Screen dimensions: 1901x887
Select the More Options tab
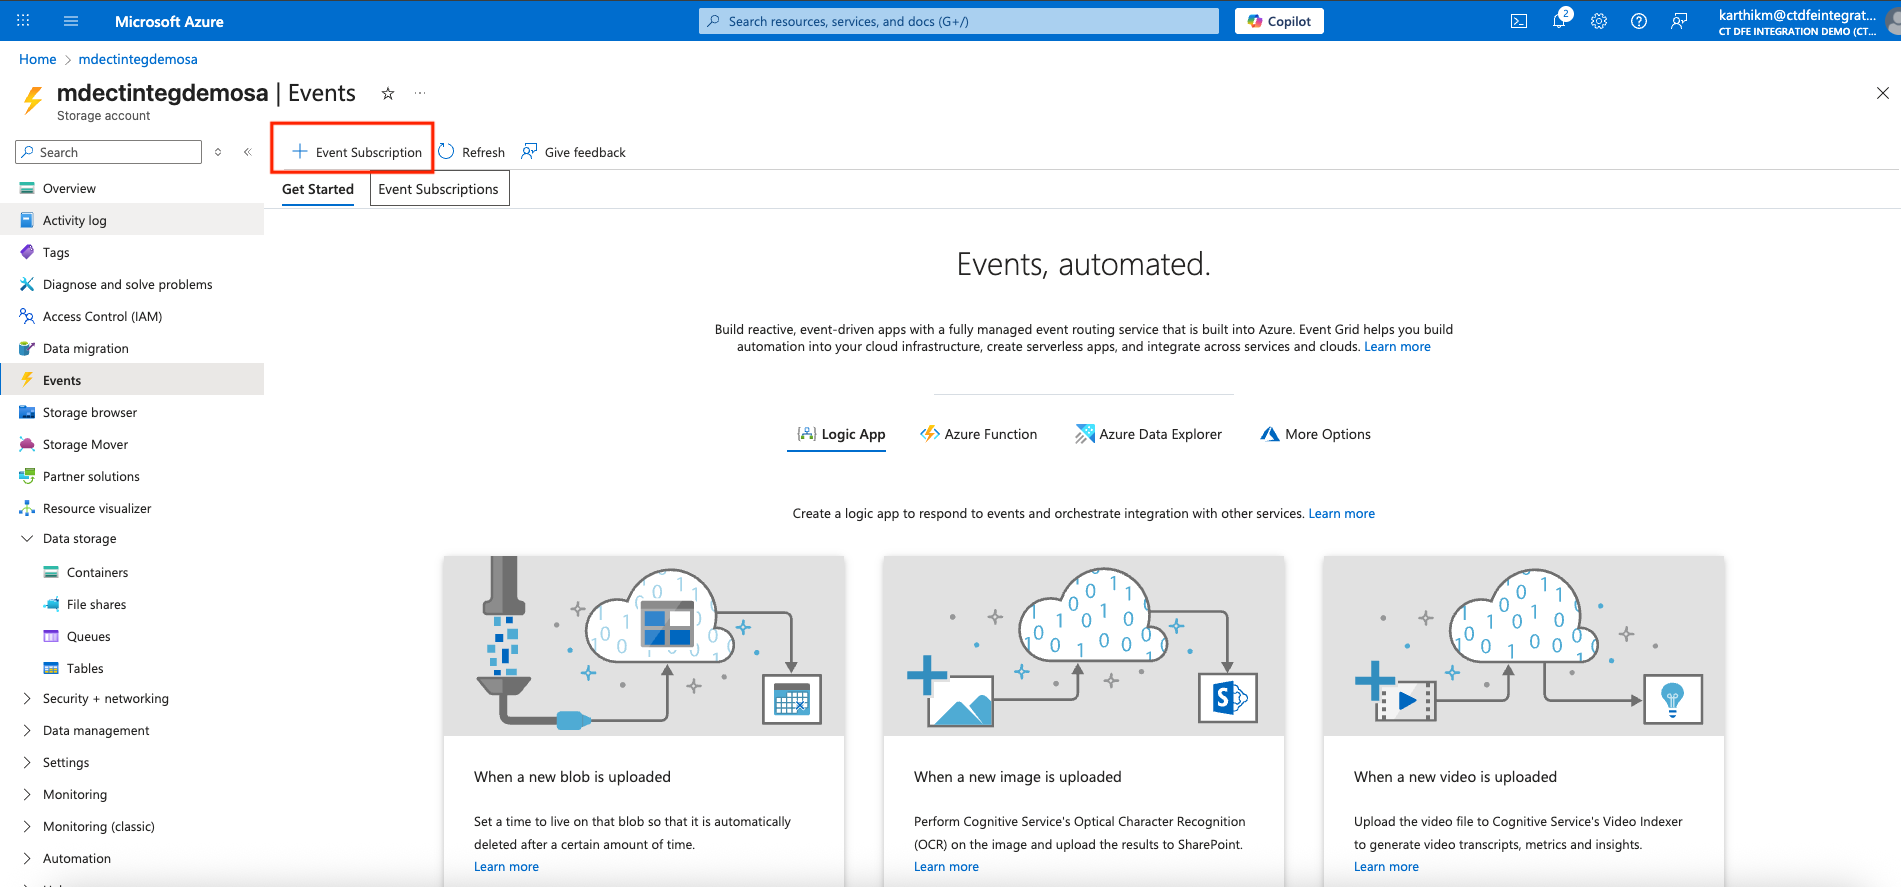point(1315,434)
